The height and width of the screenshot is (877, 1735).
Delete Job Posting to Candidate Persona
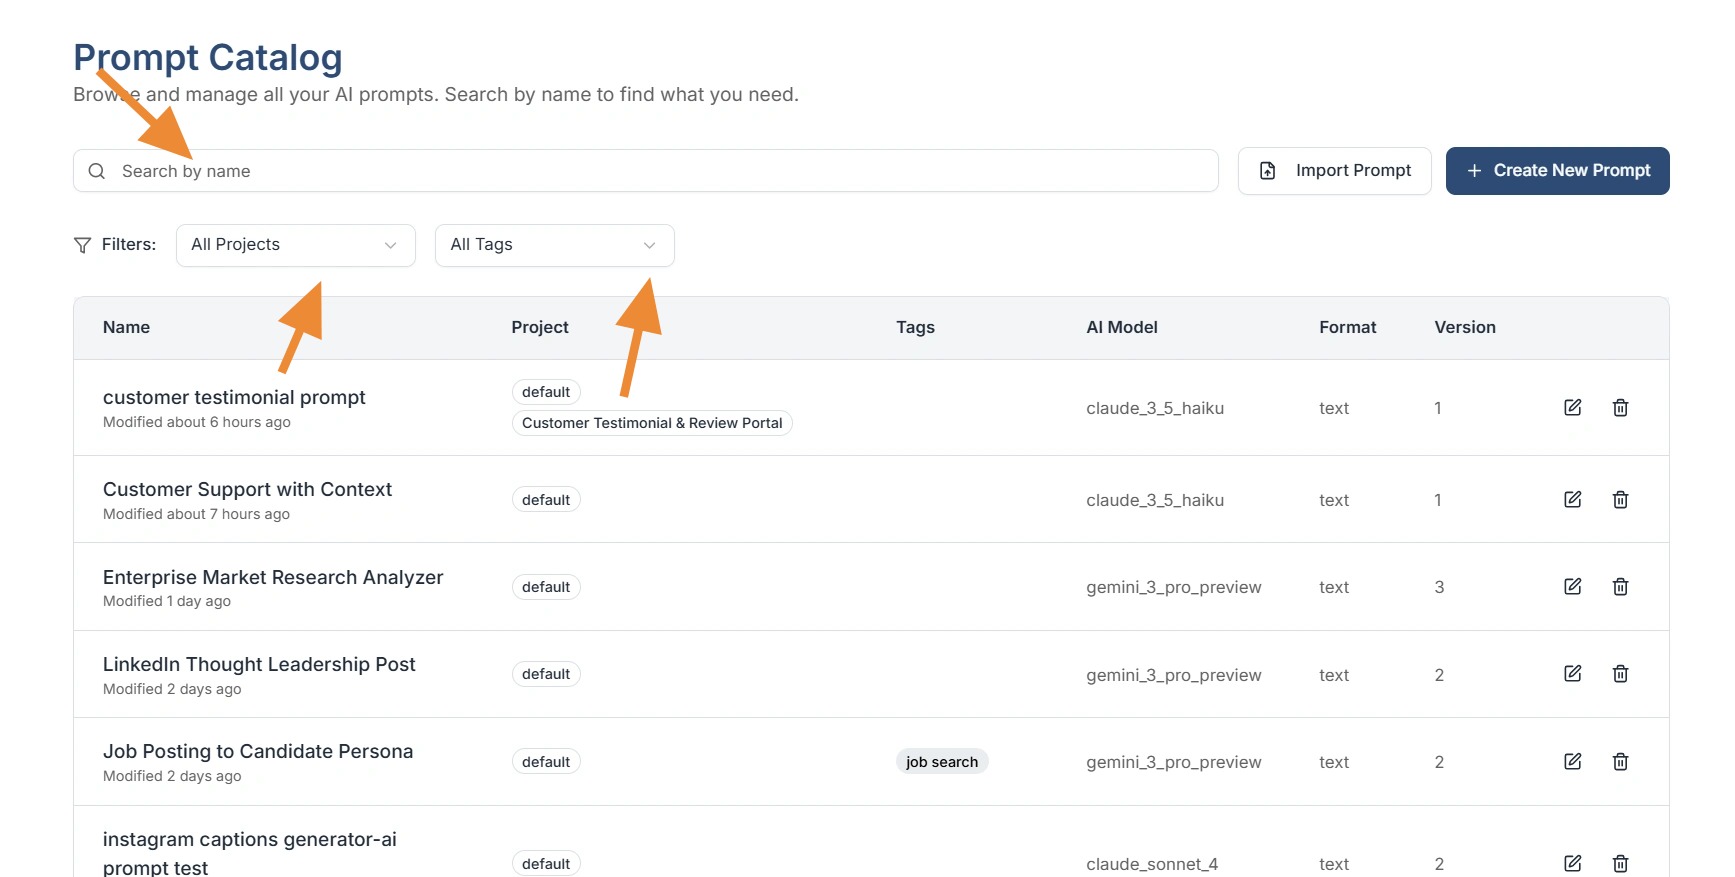click(1620, 761)
